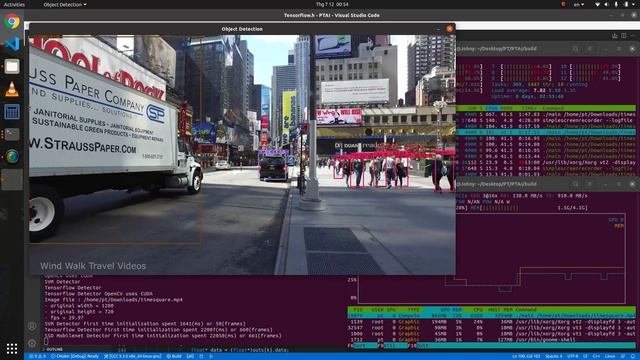640x360 pixels.
Task: Click 'UTF-8' encoding in status bar
Action: [573, 356]
